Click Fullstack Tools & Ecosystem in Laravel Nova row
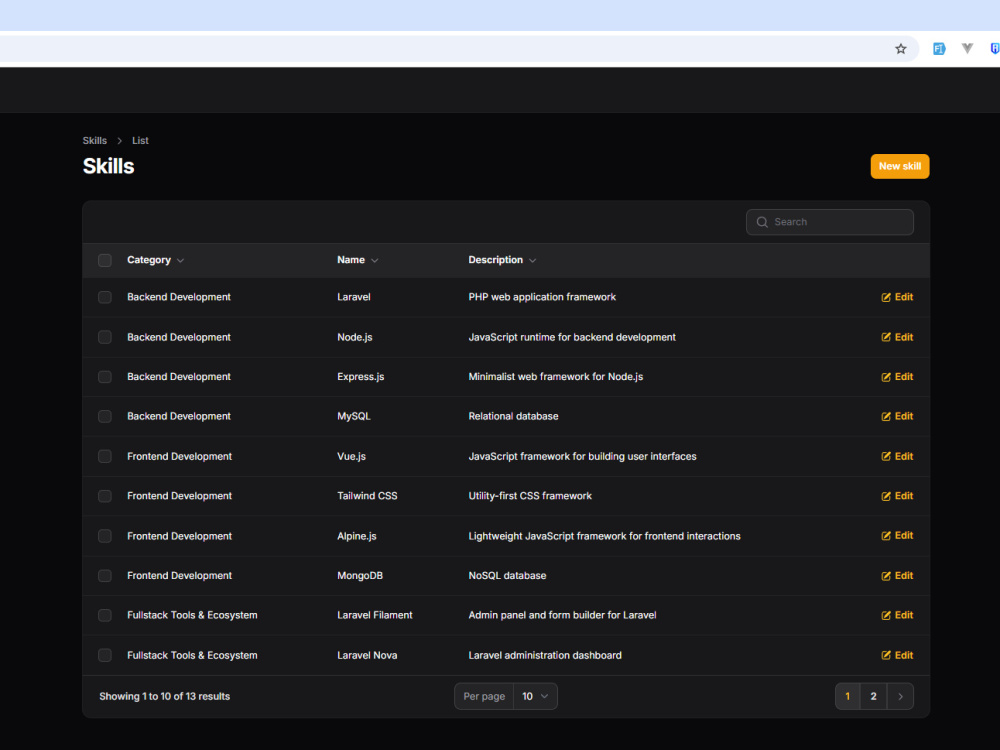1000x750 pixels. click(192, 655)
